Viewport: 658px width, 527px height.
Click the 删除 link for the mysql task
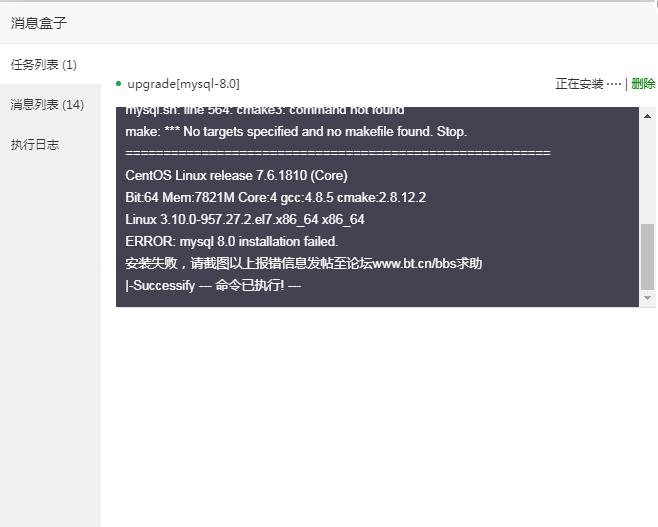643,84
